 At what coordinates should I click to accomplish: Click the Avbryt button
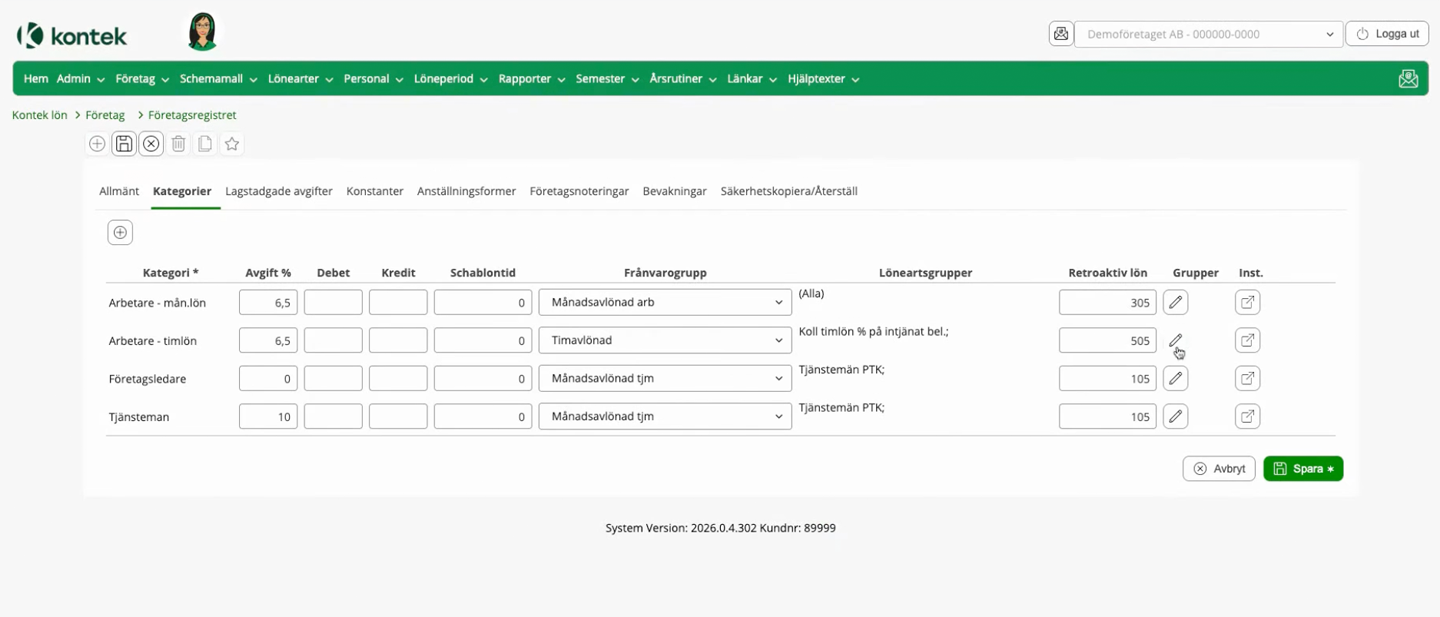click(1218, 469)
